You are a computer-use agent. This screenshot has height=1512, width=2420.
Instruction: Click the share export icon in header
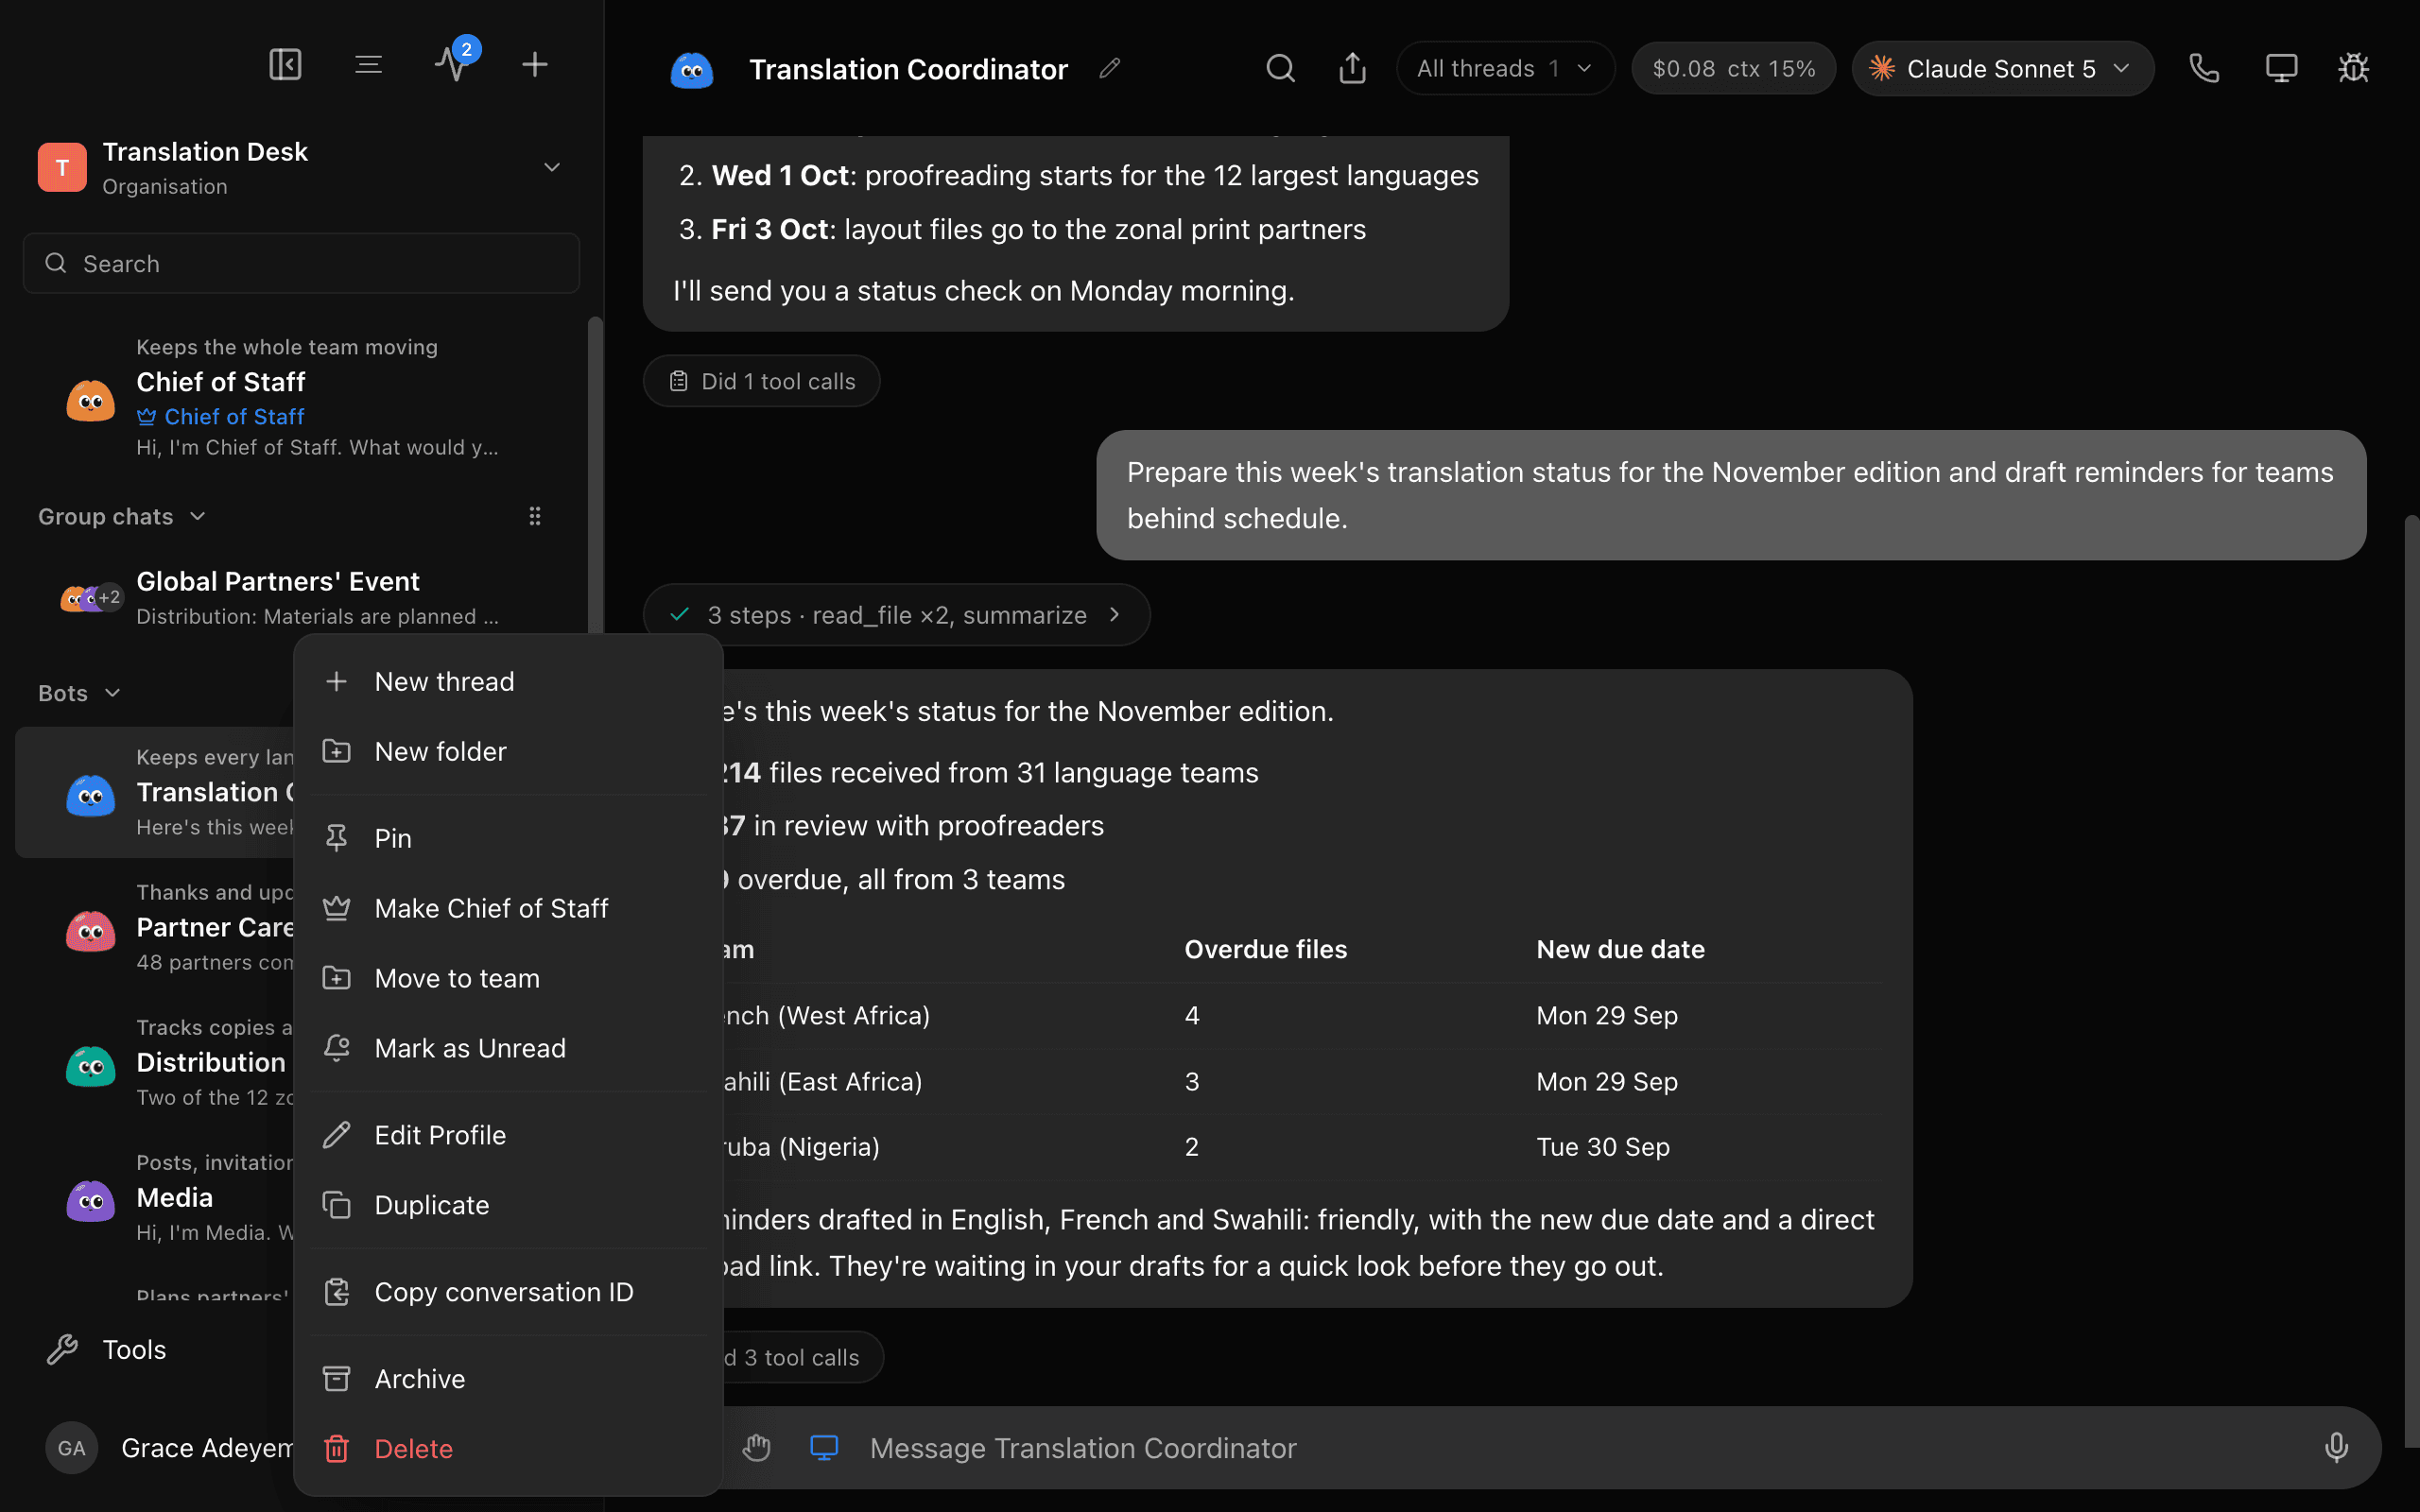(x=1352, y=68)
